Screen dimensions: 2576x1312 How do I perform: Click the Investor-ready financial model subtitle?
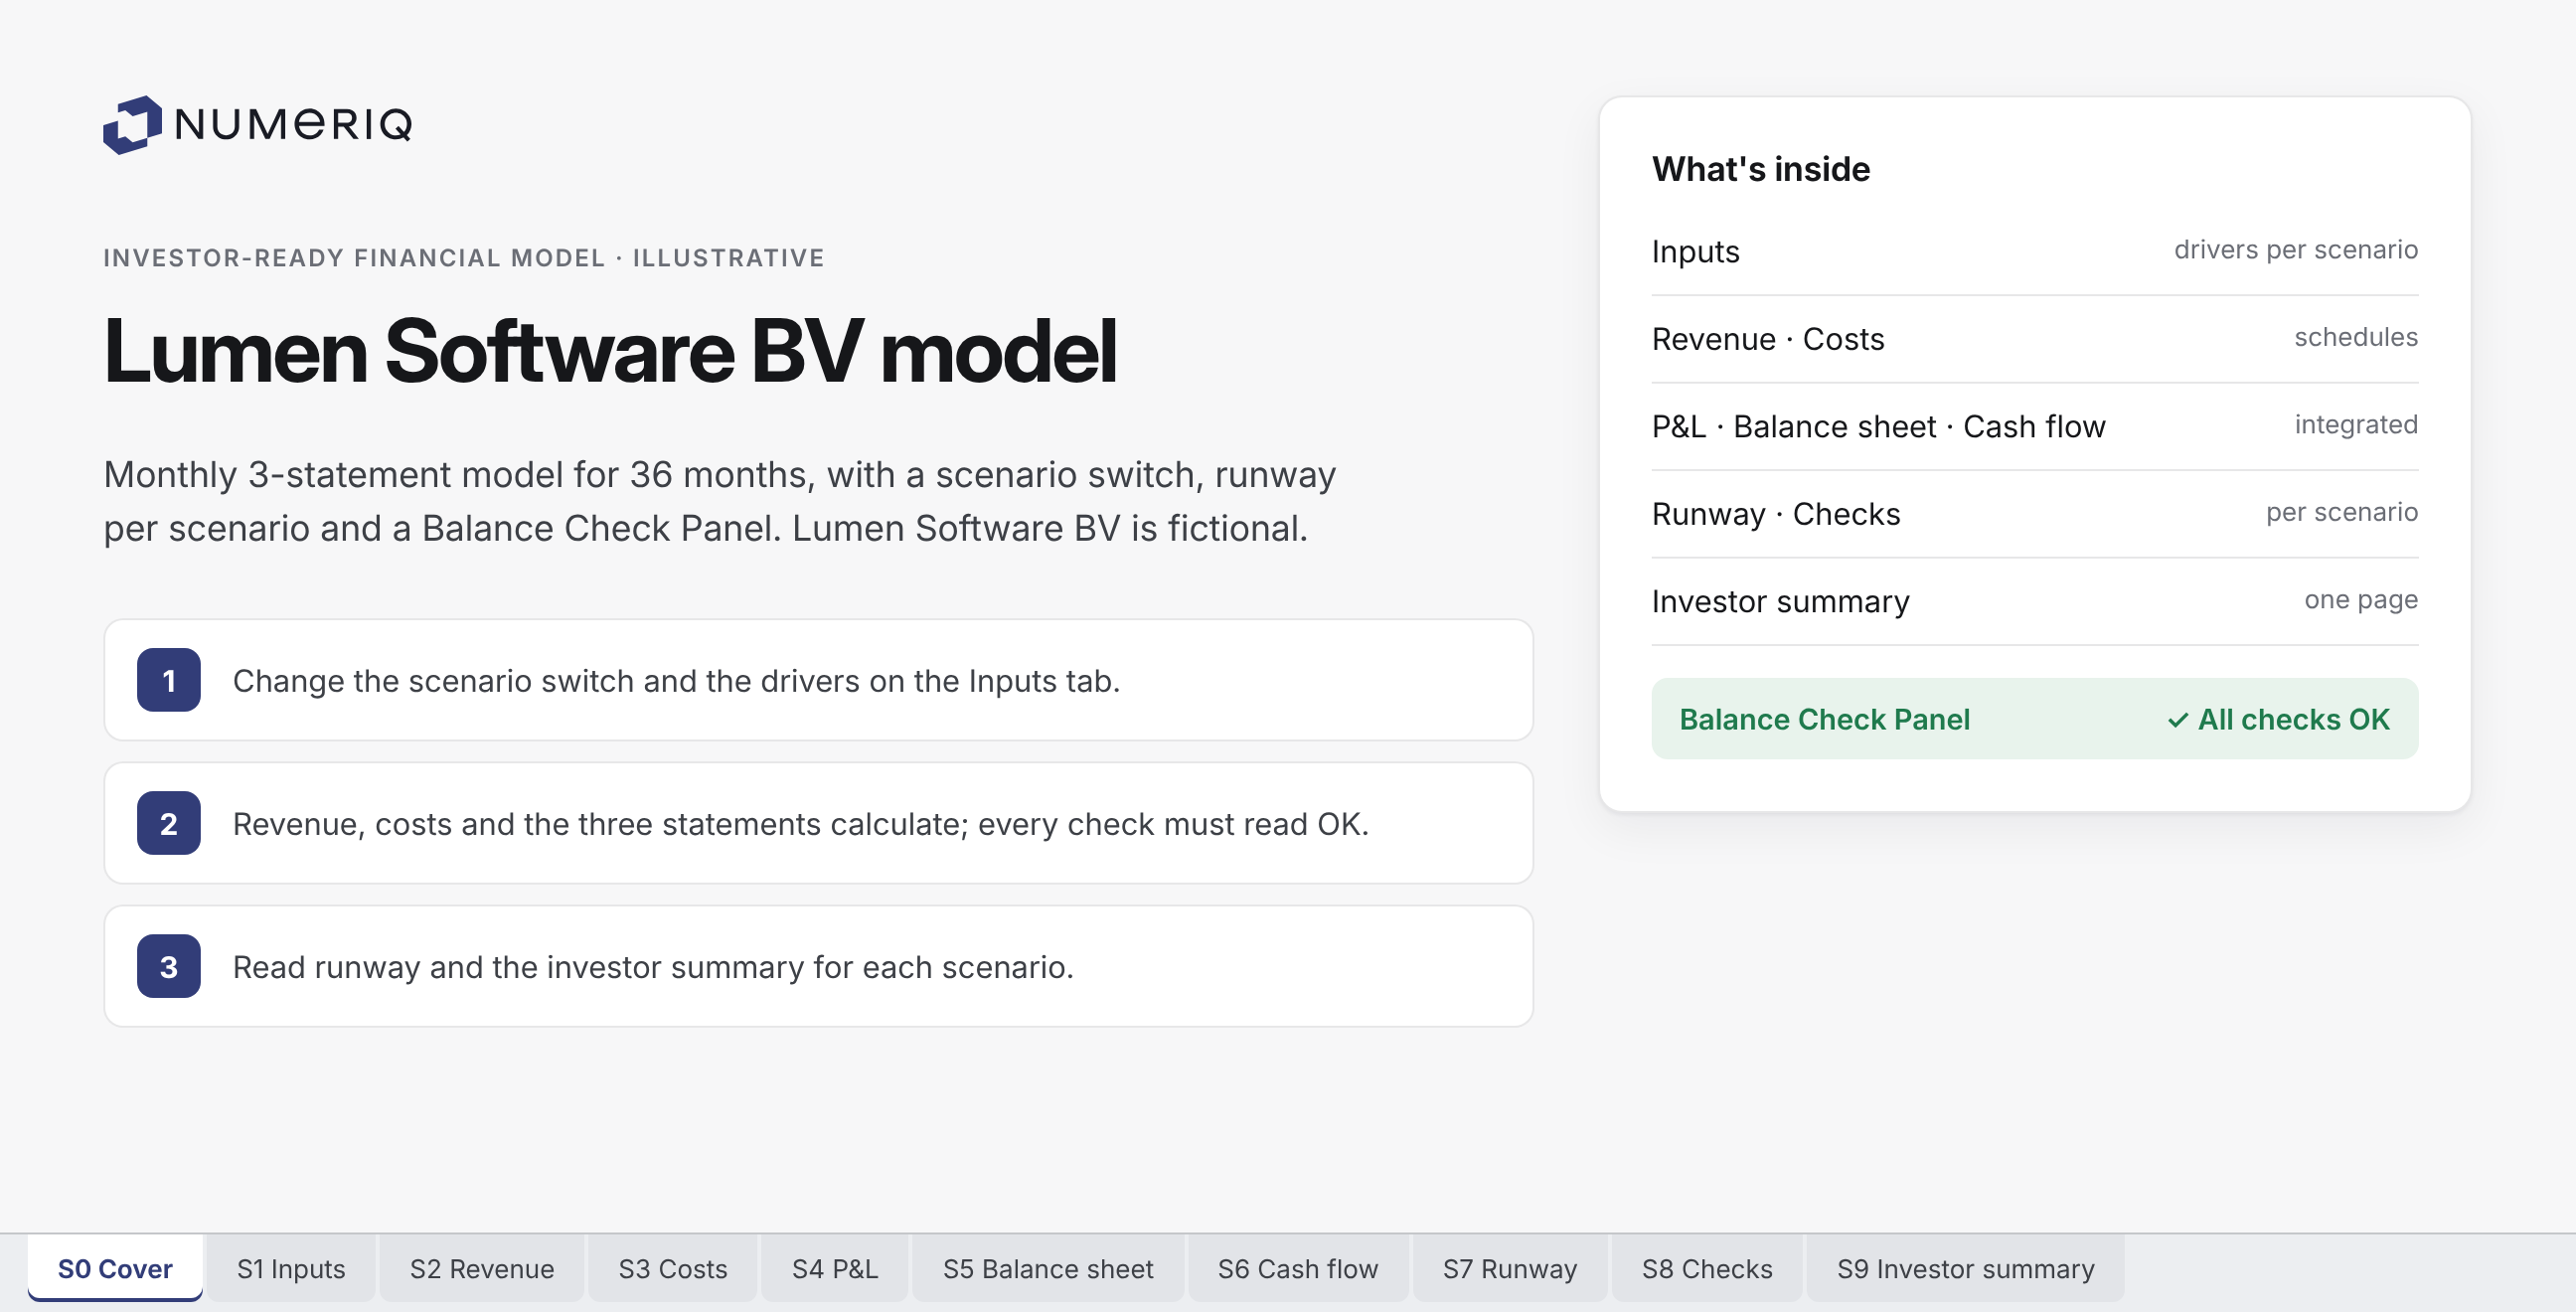(x=464, y=258)
